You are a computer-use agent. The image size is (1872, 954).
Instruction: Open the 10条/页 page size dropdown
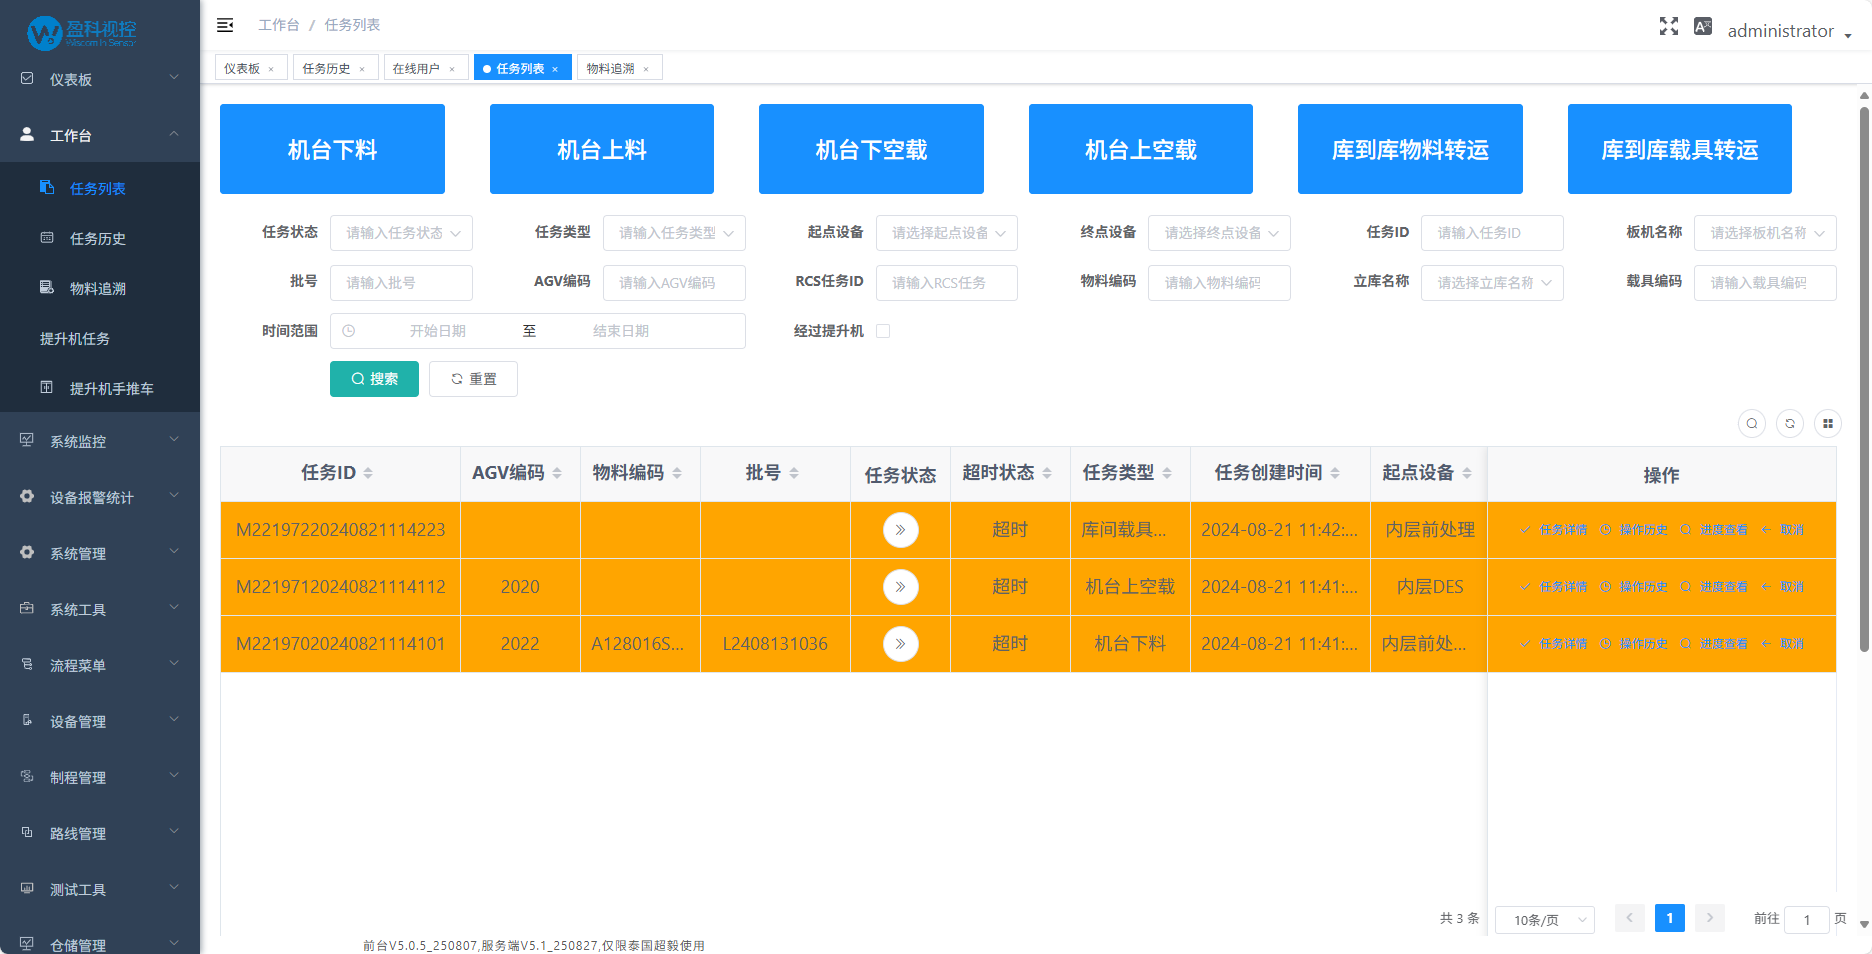click(1545, 920)
